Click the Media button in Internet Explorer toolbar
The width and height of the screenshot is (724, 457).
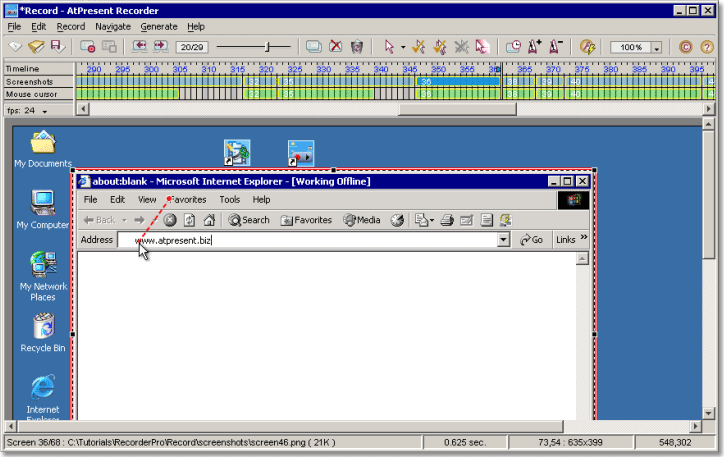[x=362, y=220]
